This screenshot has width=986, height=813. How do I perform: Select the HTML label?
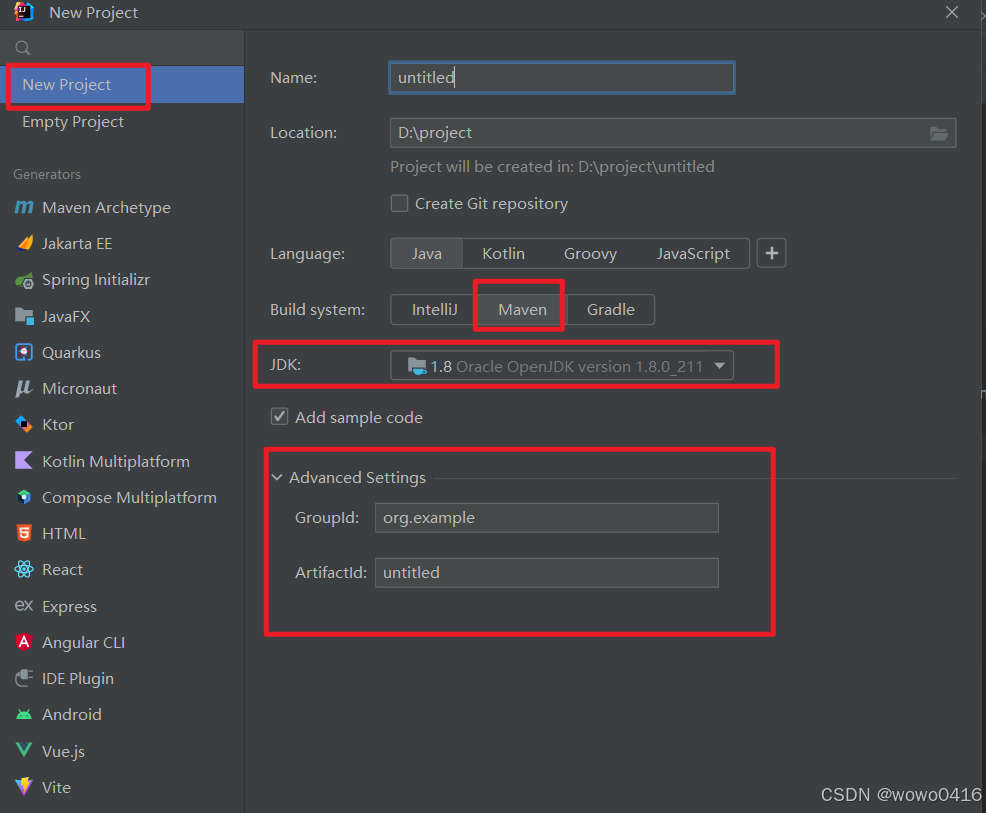[64, 533]
